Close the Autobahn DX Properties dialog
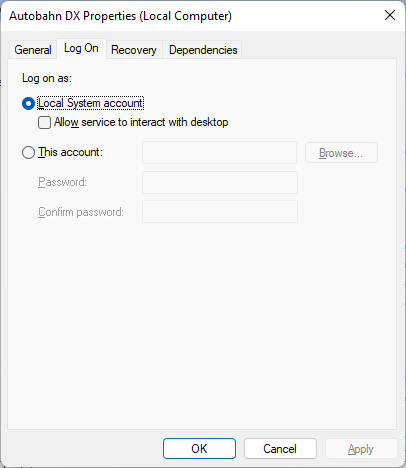Viewport: 406px width, 468px height. (390, 15)
